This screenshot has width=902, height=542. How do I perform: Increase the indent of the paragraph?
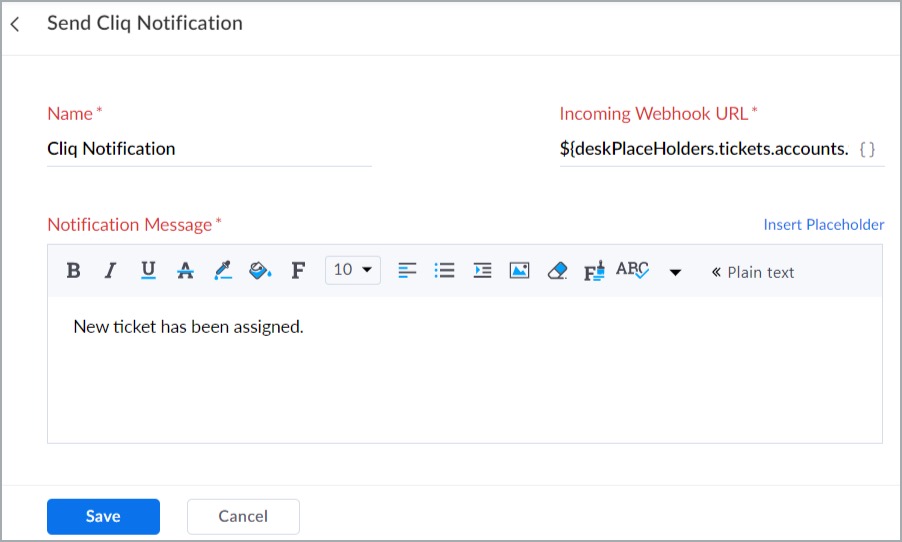(x=482, y=270)
